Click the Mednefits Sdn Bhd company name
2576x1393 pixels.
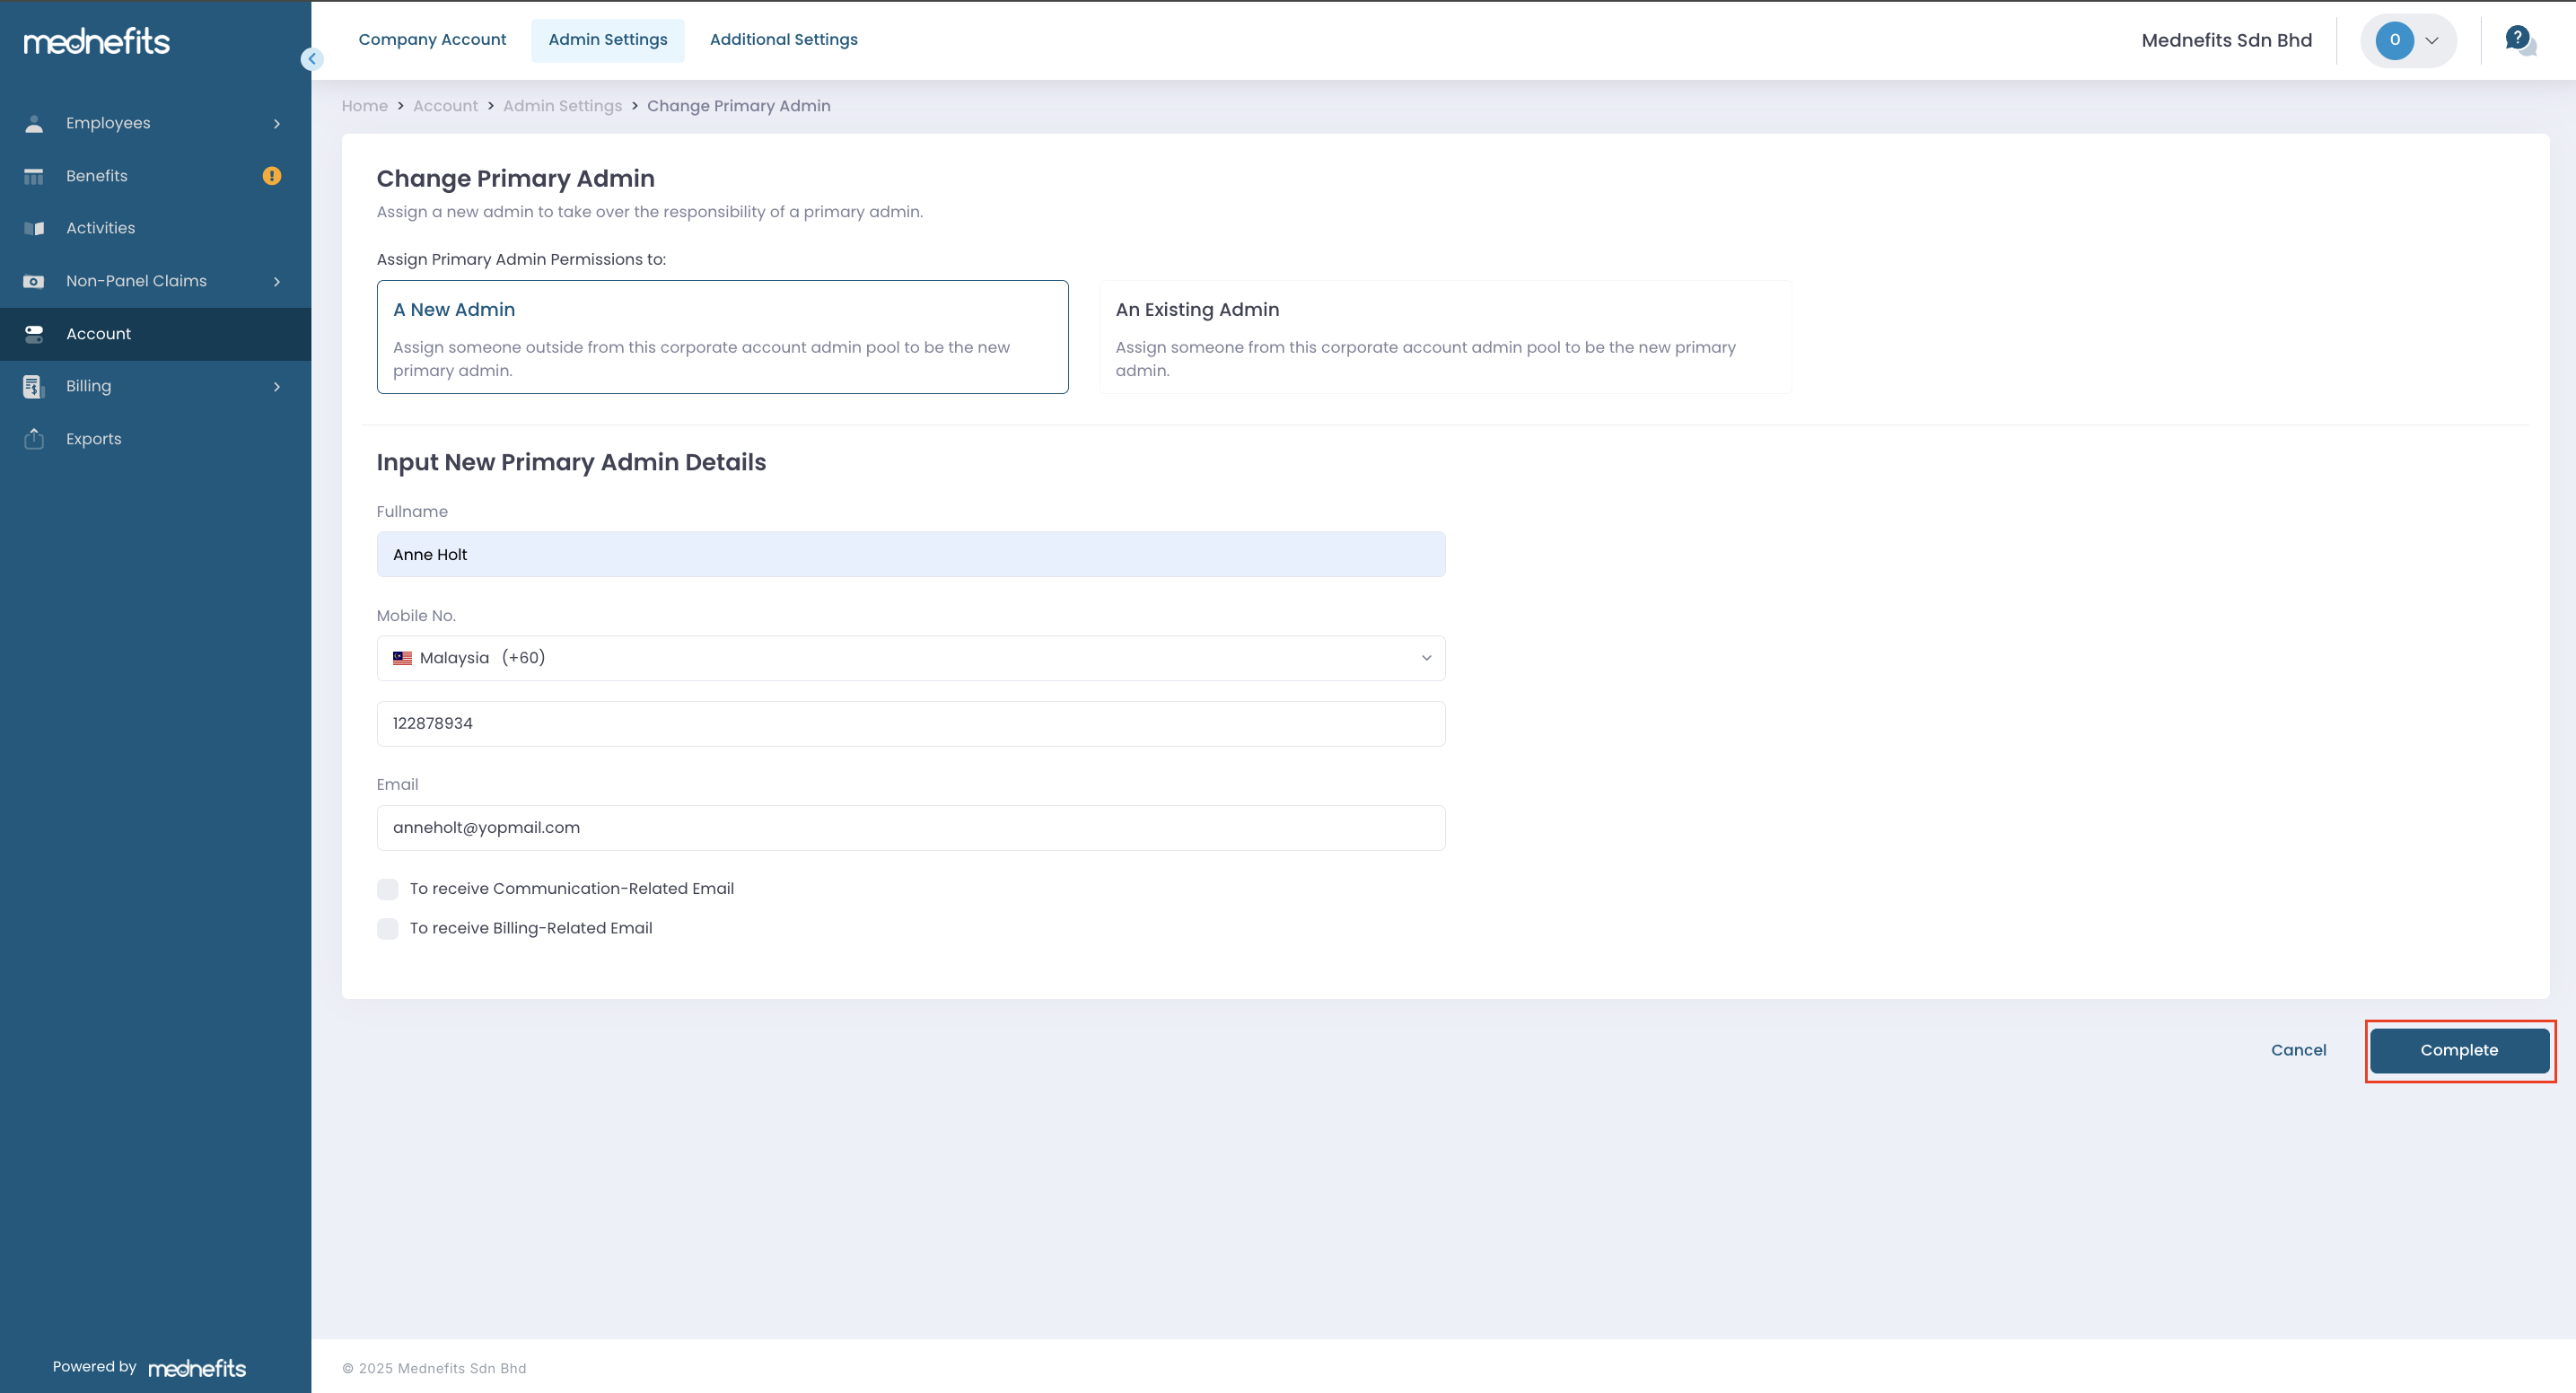[x=2226, y=40]
